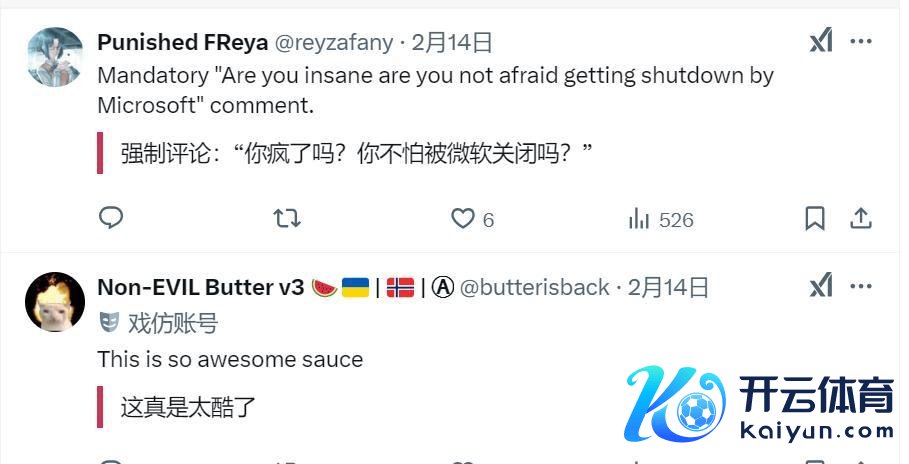Retweet Punished FReya's Microsoft comment
The width and height of the screenshot is (909, 464).
[286, 219]
